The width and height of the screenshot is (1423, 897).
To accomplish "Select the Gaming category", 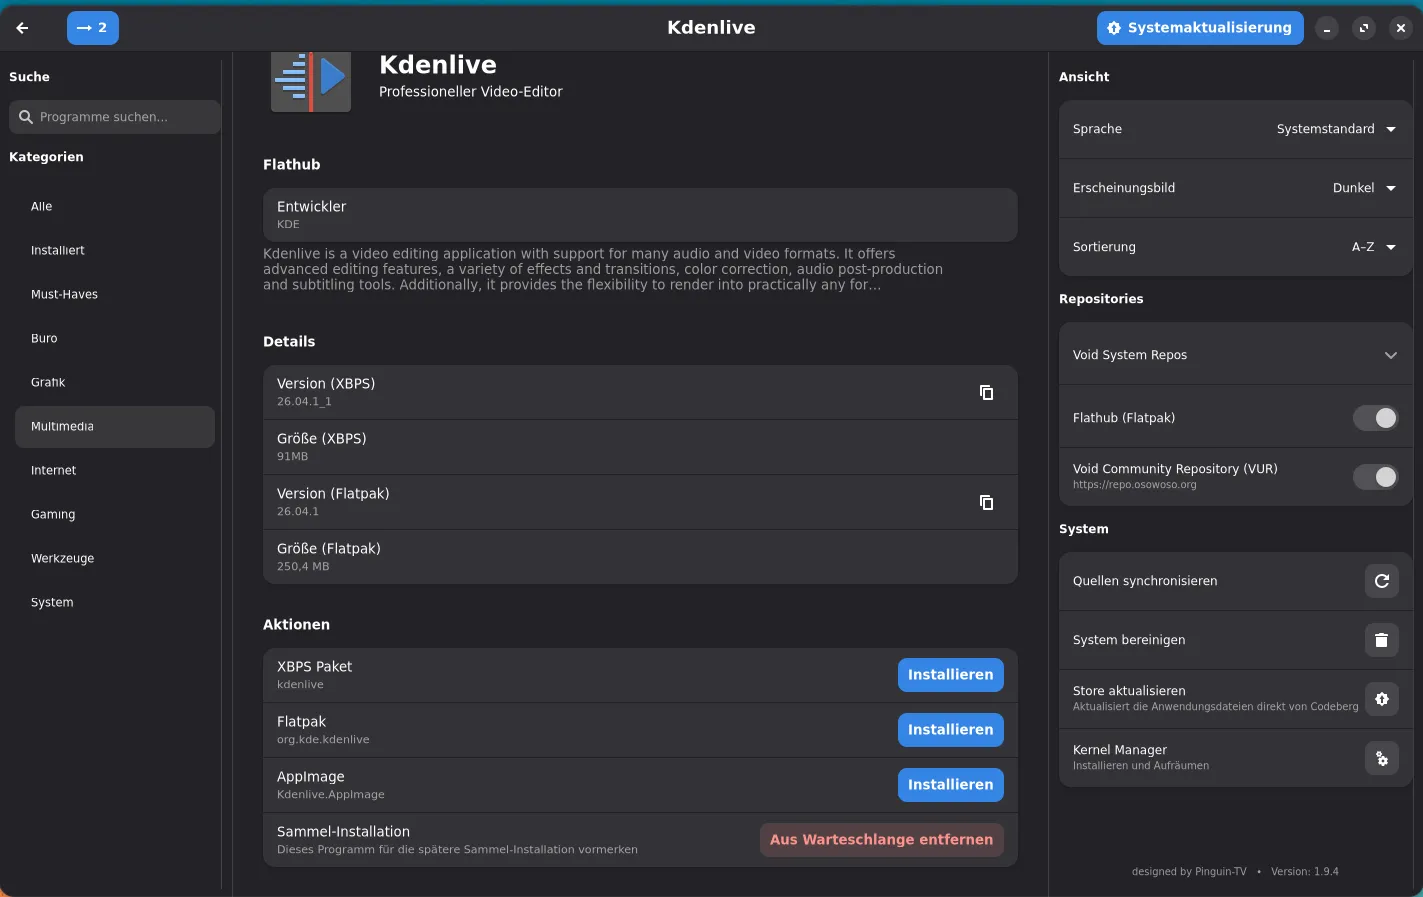I will [115, 514].
